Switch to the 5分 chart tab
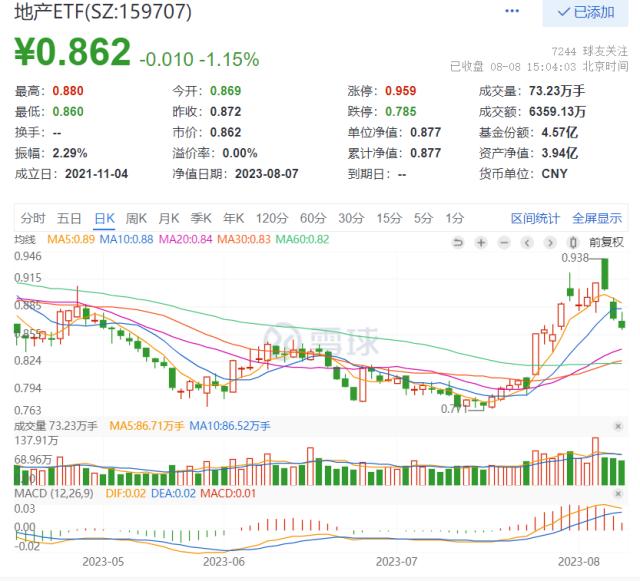The height and width of the screenshot is (581, 640). [423, 218]
